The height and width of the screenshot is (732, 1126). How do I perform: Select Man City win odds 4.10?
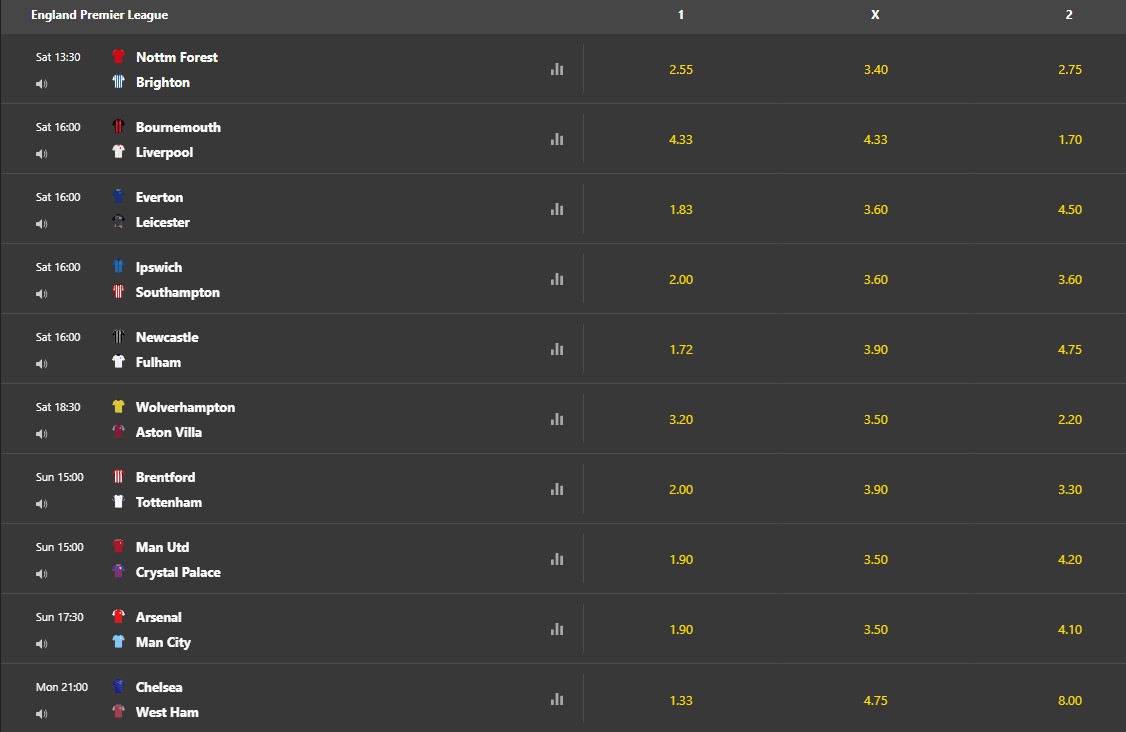[1070, 629]
